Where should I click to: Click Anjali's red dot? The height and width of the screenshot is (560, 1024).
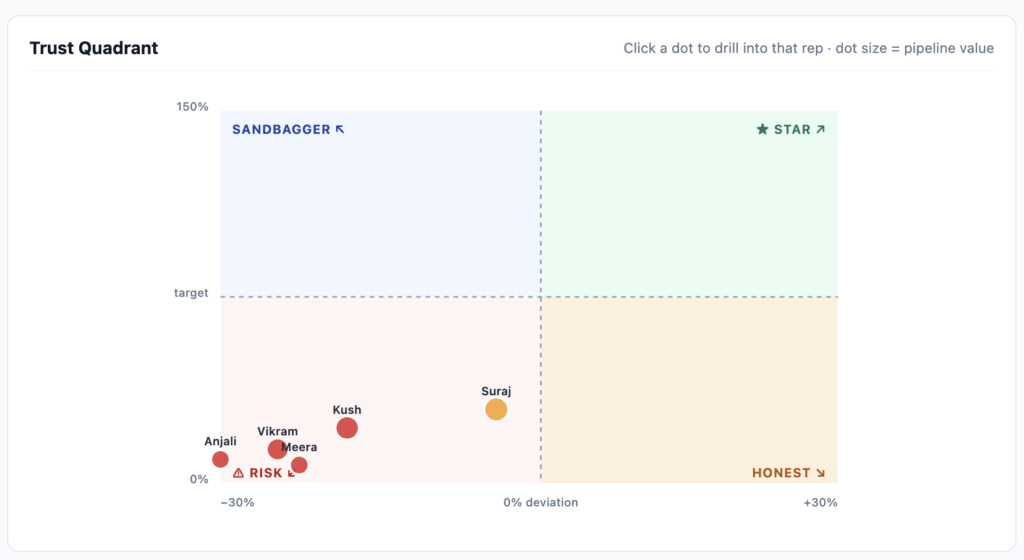tap(221, 459)
